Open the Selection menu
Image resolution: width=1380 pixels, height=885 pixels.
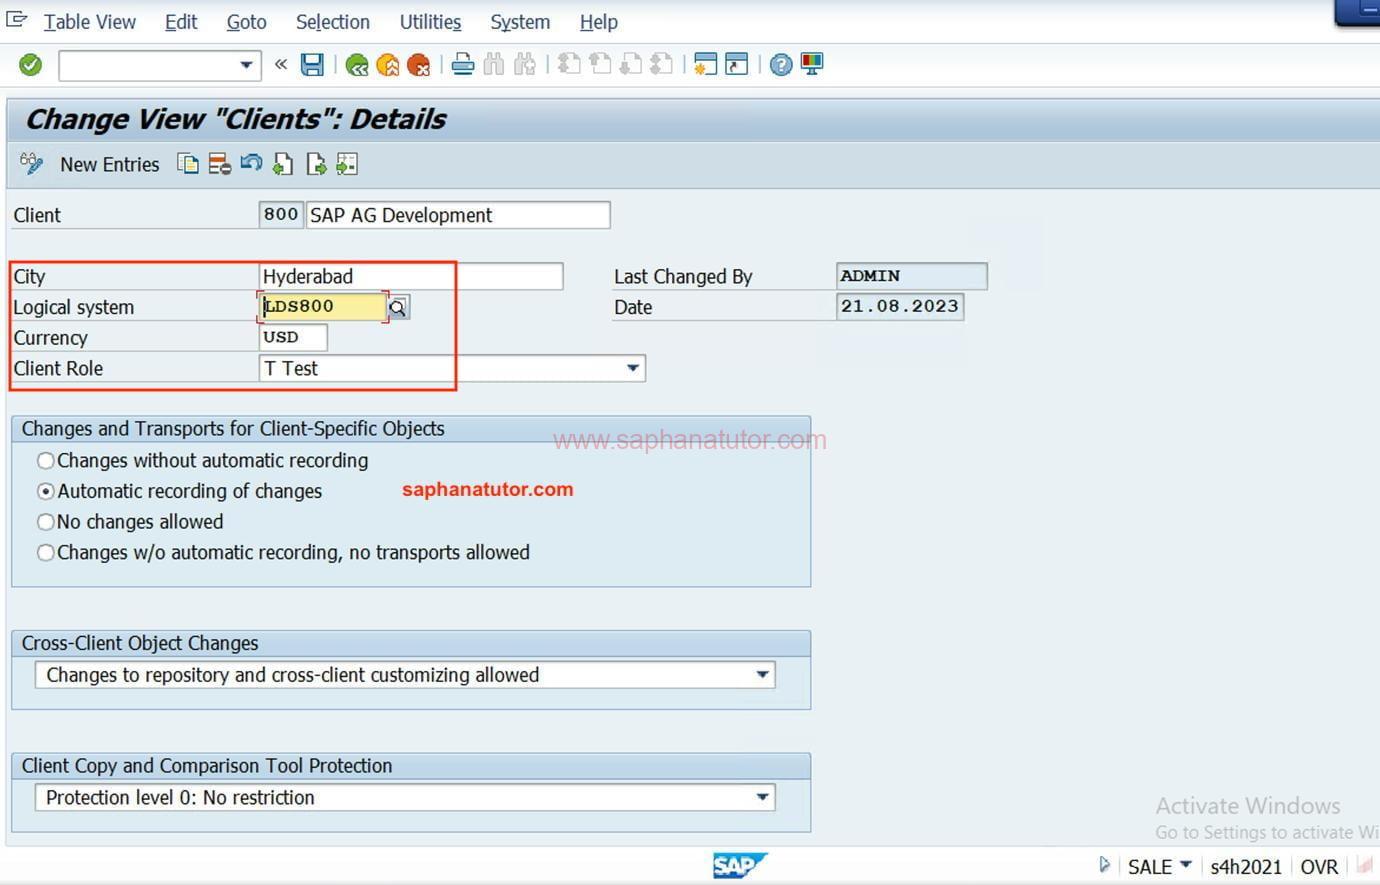click(333, 22)
